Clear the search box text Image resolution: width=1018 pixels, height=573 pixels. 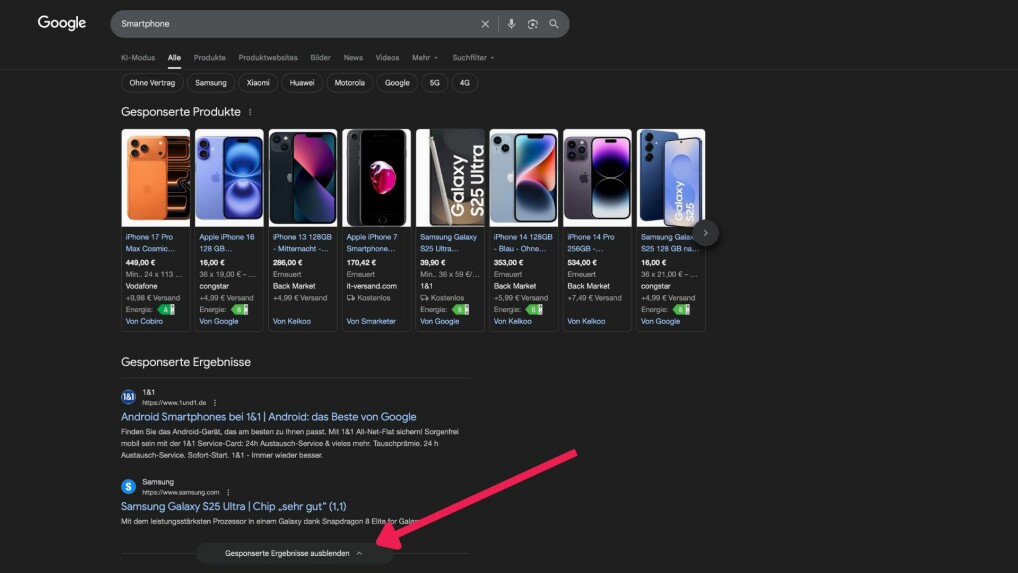pos(486,24)
